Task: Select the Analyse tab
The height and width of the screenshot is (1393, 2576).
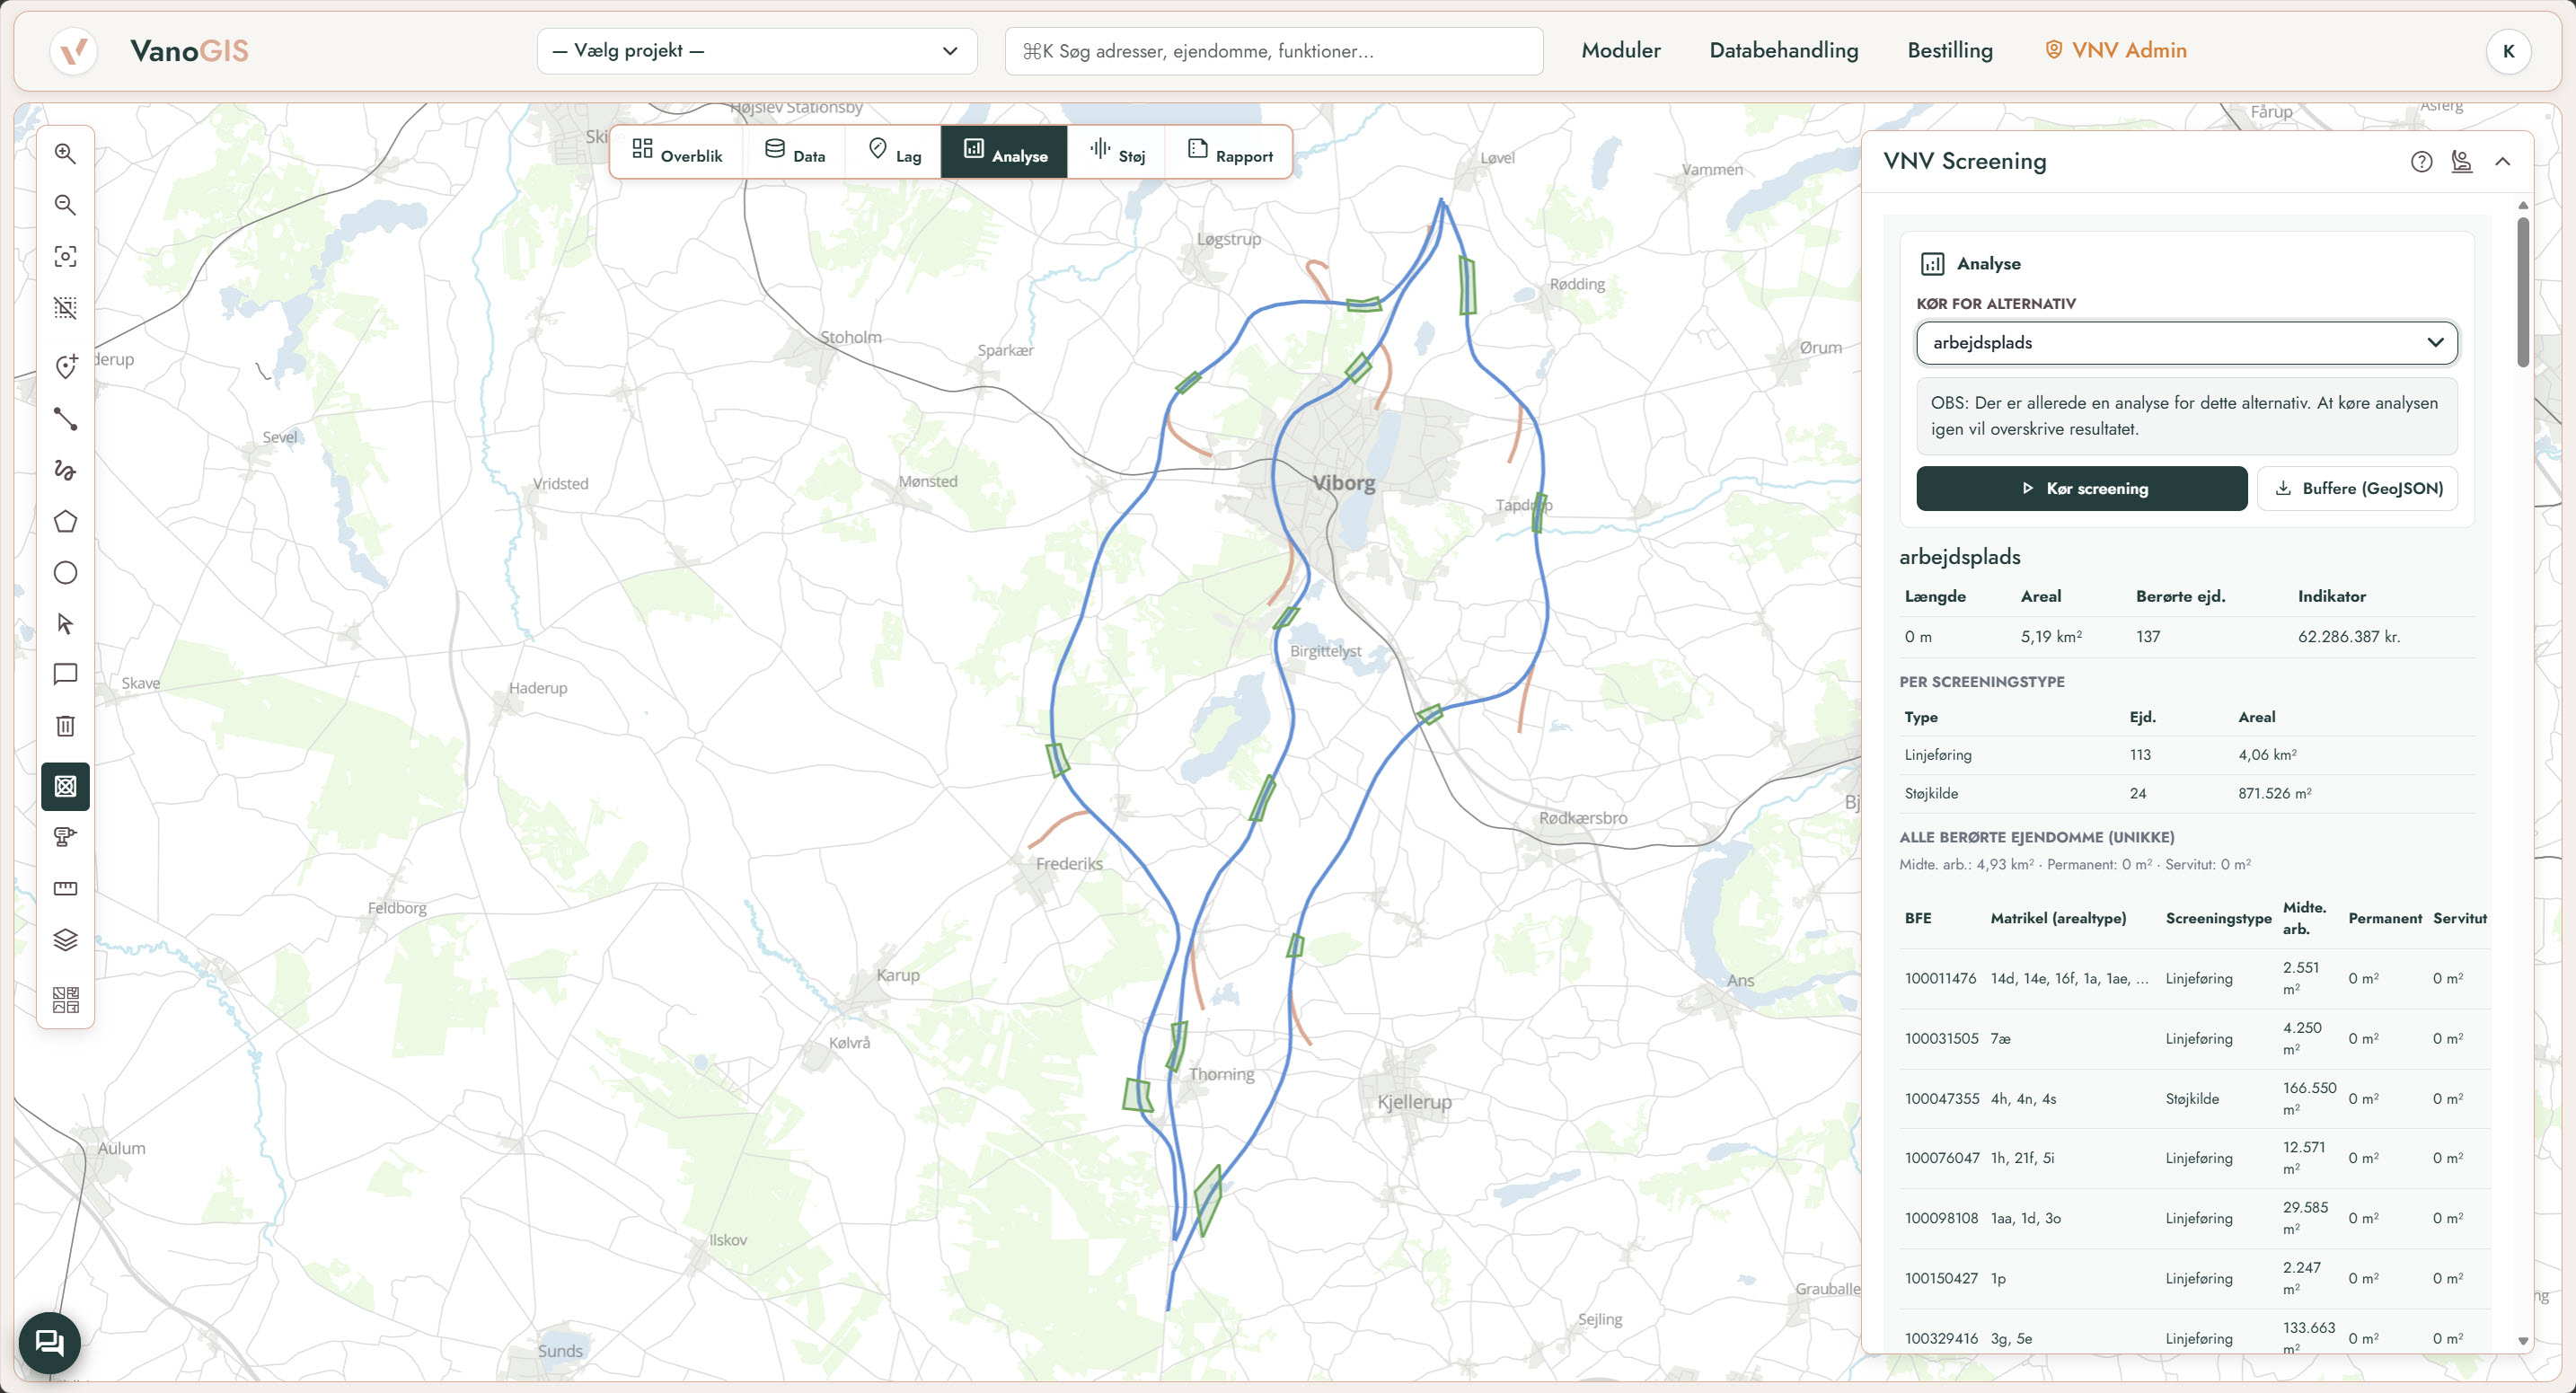Action: (x=1004, y=153)
